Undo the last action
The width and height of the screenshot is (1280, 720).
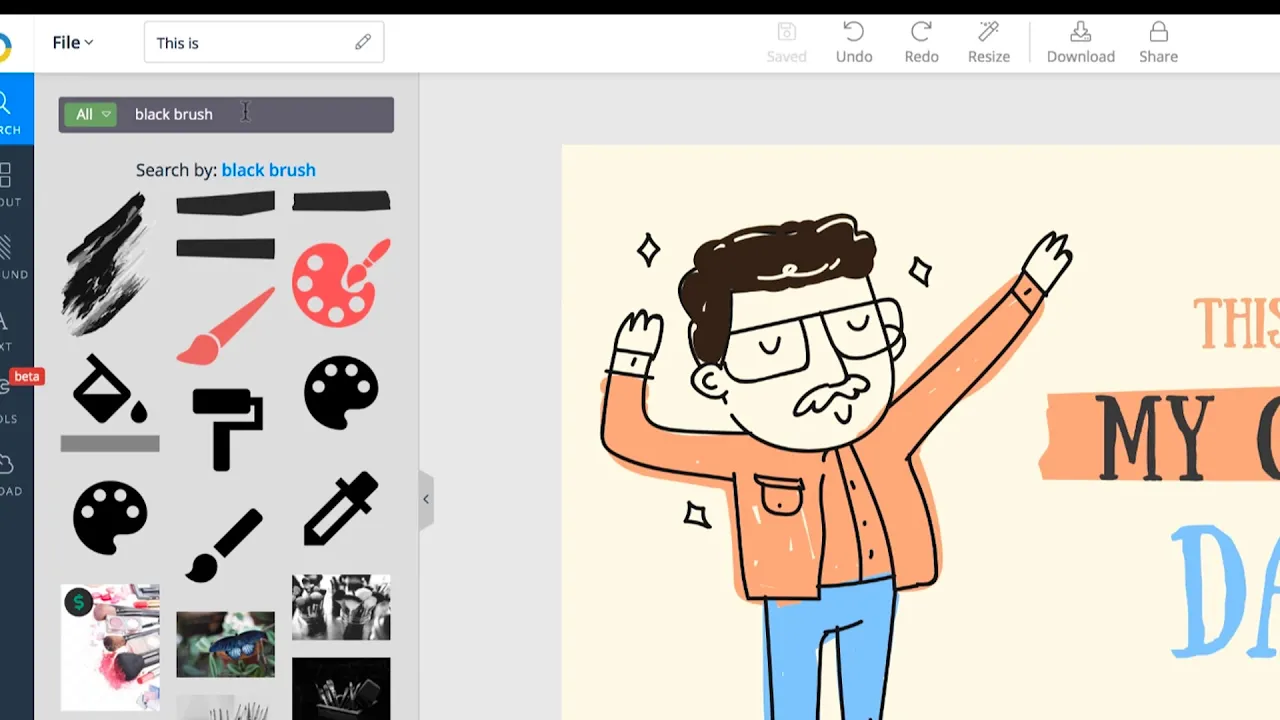[854, 43]
